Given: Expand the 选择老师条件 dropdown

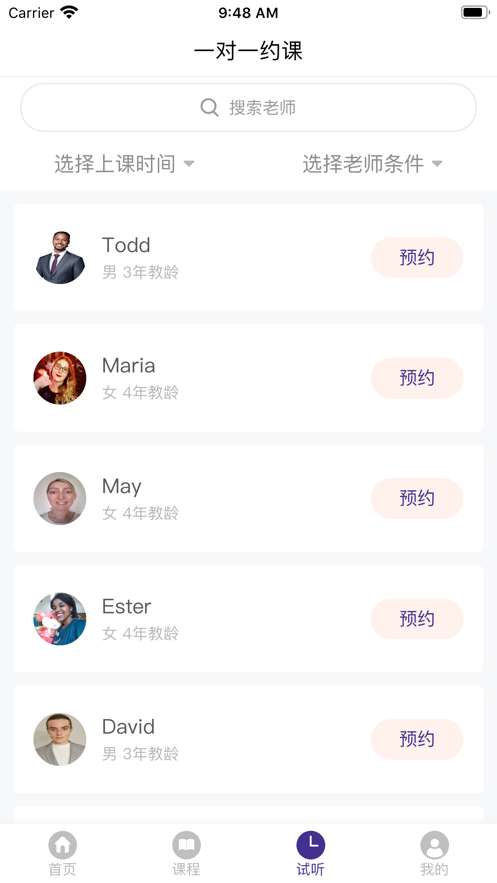Looking at the screenshot, I should tap(373, 164).
